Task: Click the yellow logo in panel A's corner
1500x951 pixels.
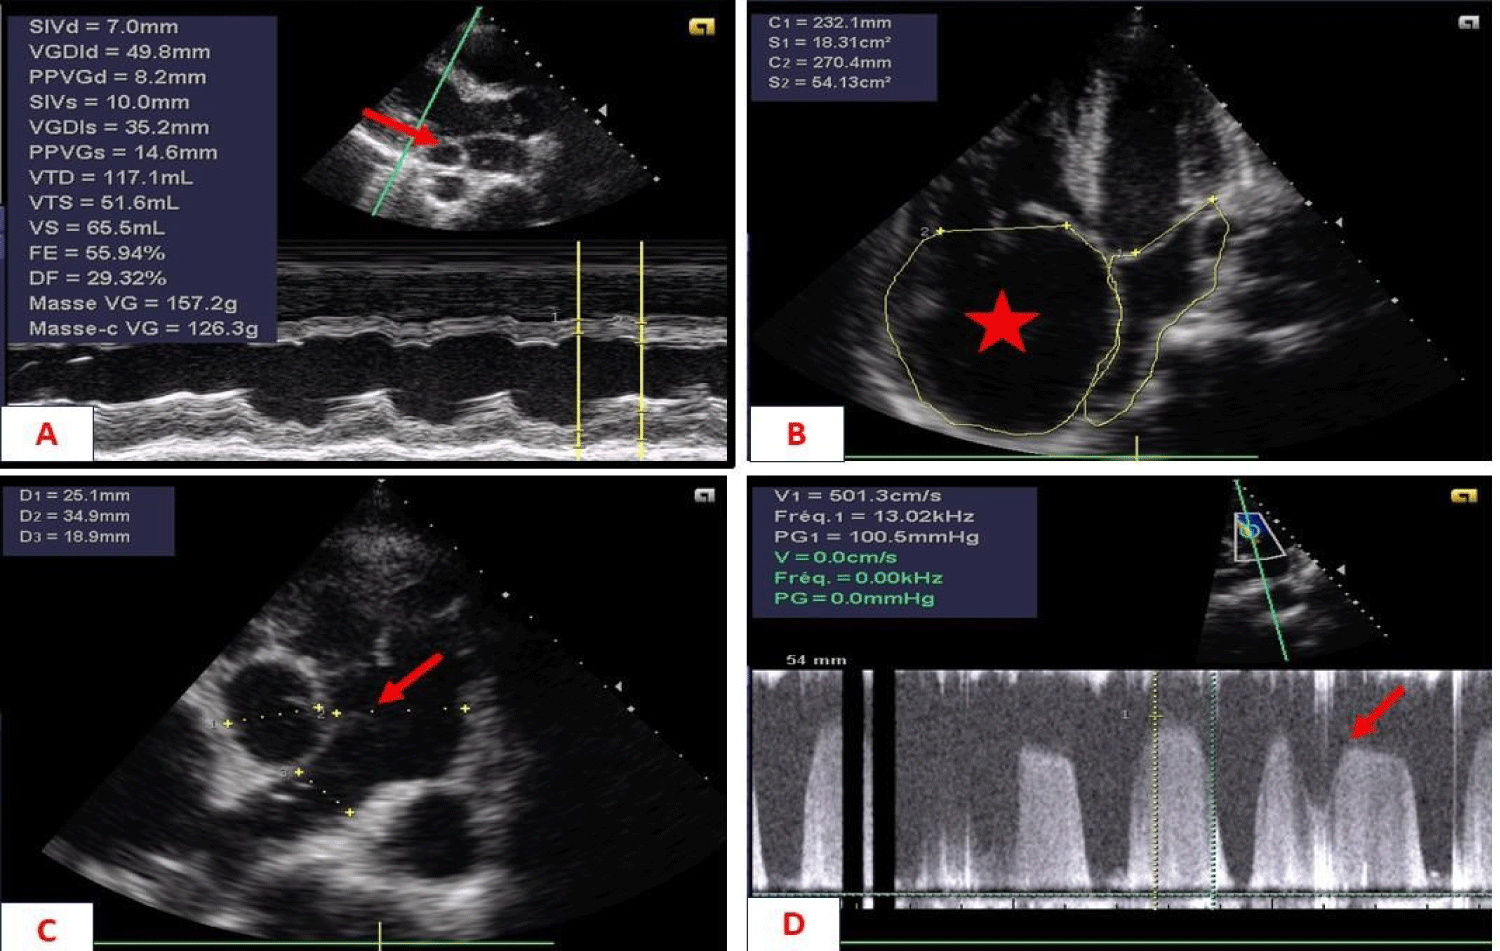Action: [x=702, y=27]
